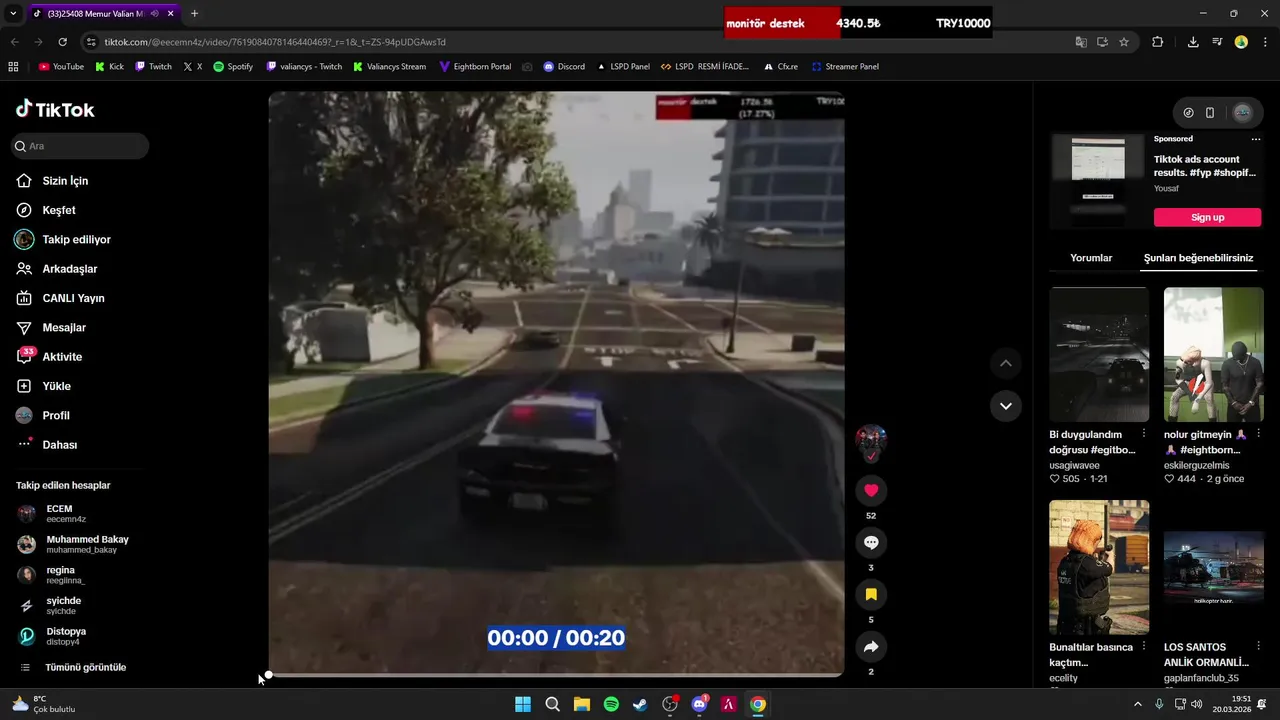
Task: Open TikTok coin icon in top pill
Action: pos(1188,113)
